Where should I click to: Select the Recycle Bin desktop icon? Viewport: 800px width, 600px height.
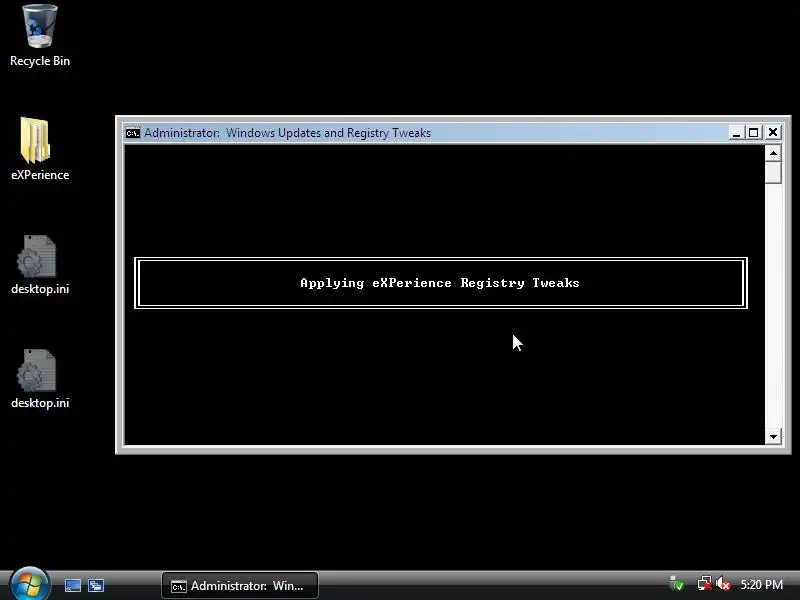(x=40, y=36)
